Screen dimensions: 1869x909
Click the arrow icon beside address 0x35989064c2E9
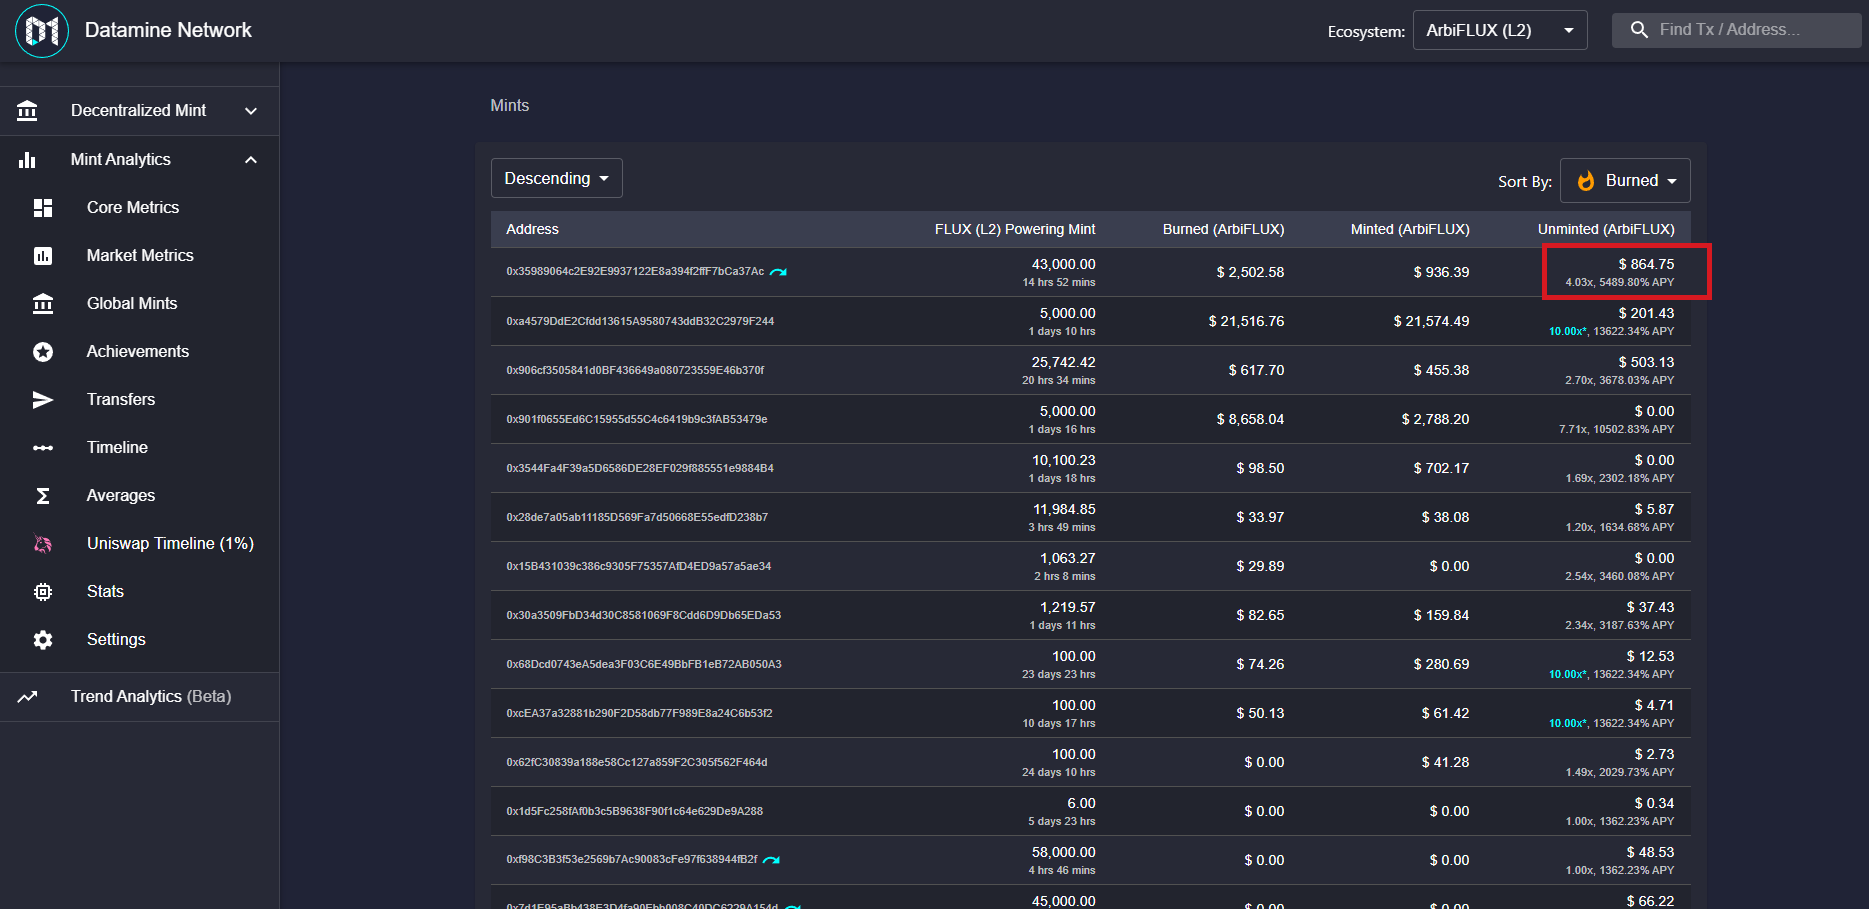pos(778,272)
